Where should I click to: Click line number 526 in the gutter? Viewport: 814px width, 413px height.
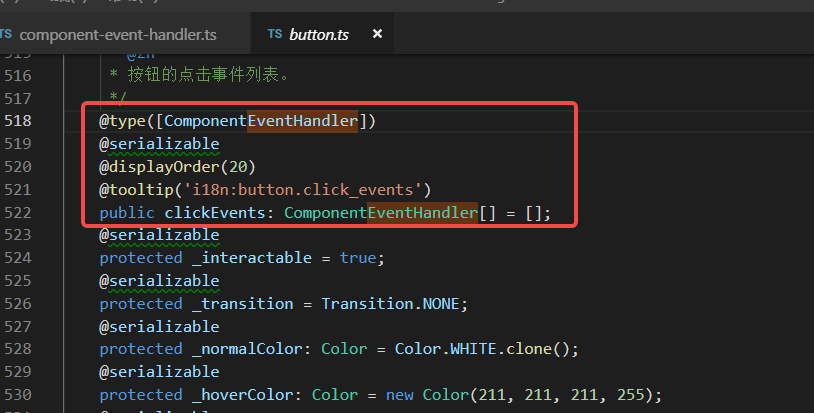click(x=18, y=304)
